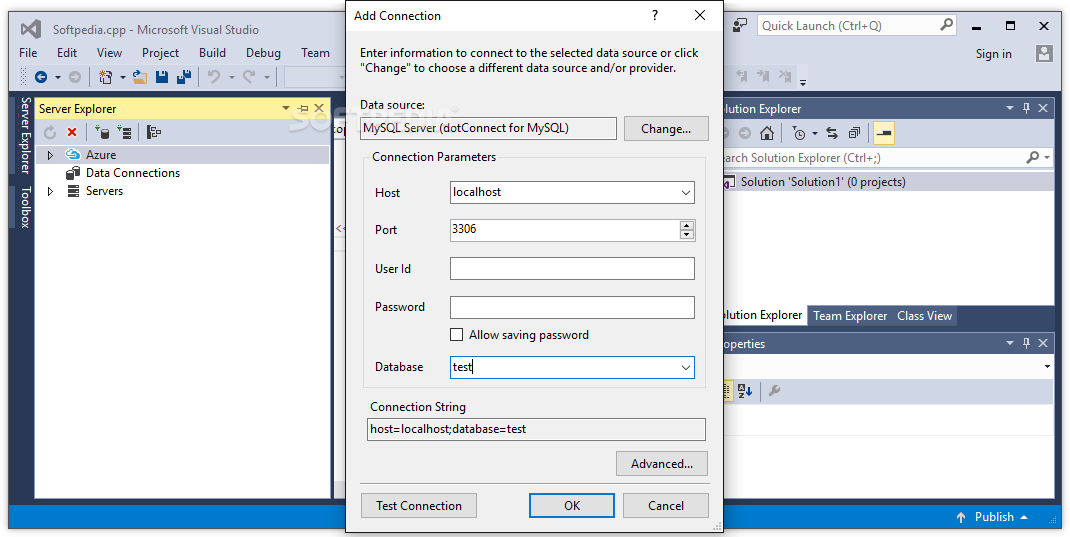Toggle auto-hide pin on Properties panel

point(1026,343)
